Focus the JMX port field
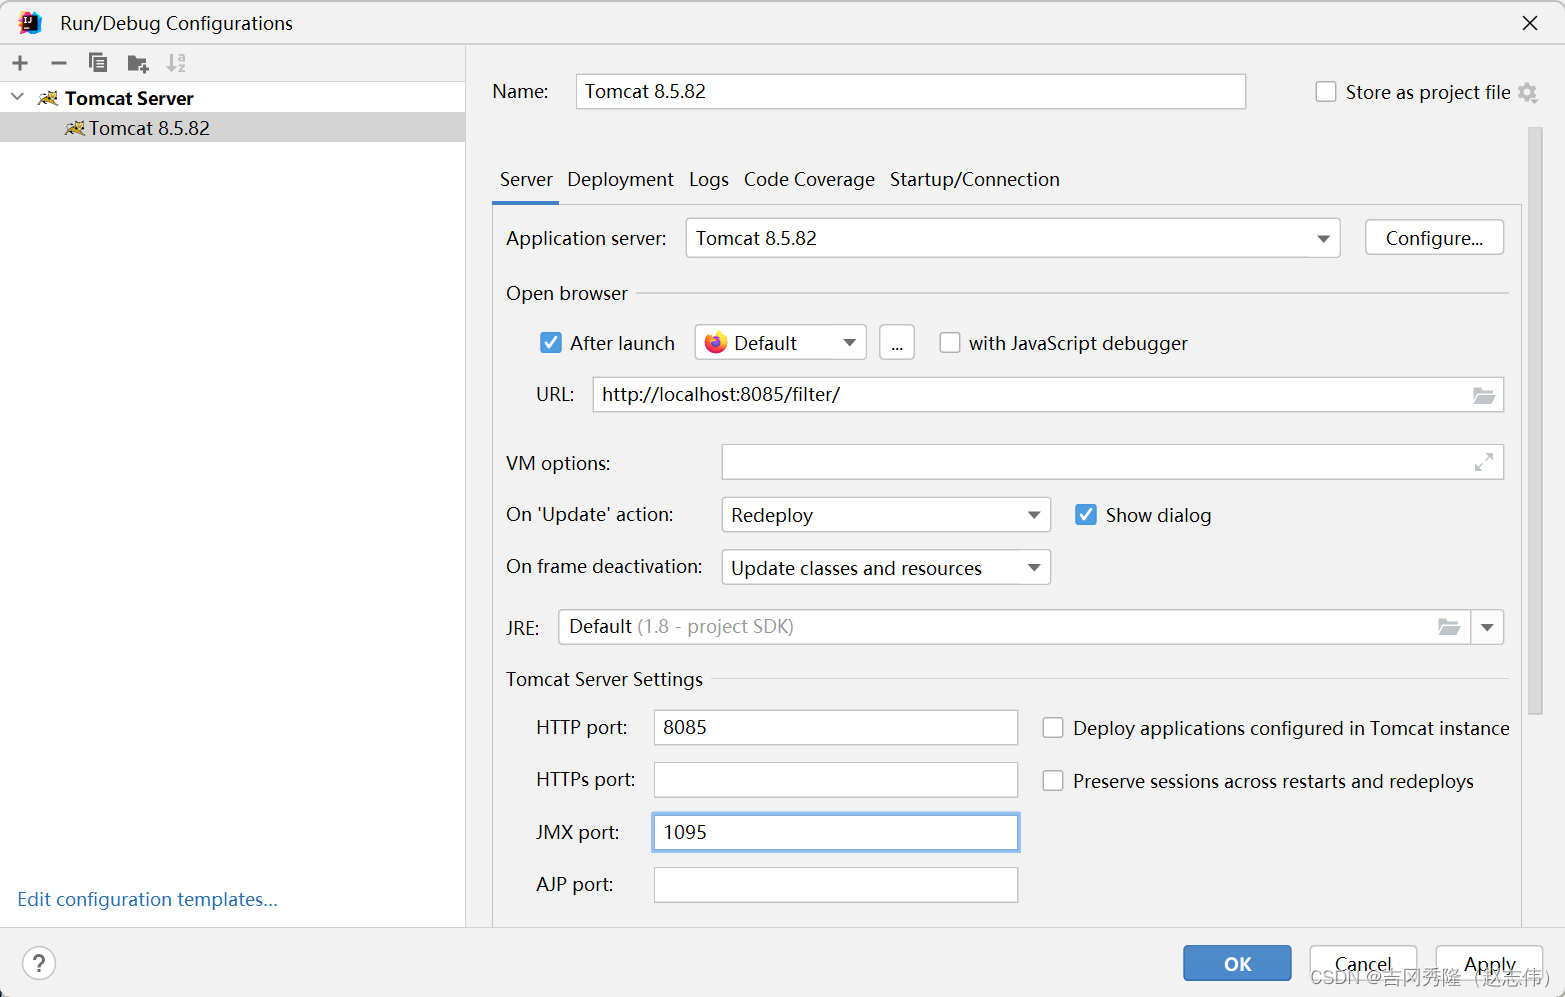Screen dimensions: 1565x997 [836, 832]
